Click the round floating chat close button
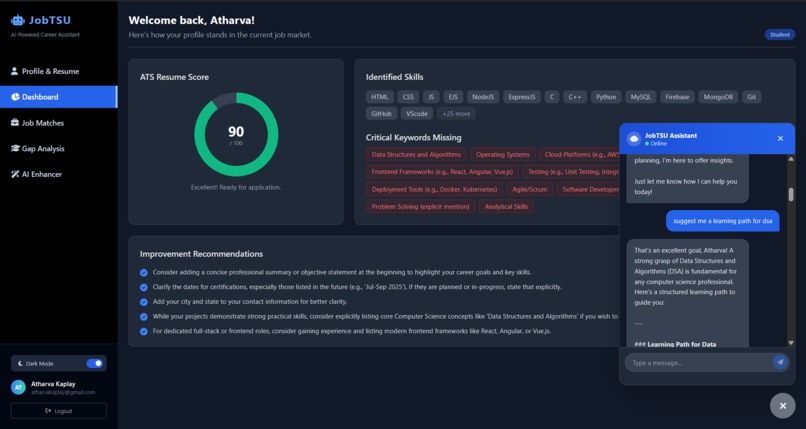This screenshot has height=429, width=806. pyautogui.click(x=782, y=406)
